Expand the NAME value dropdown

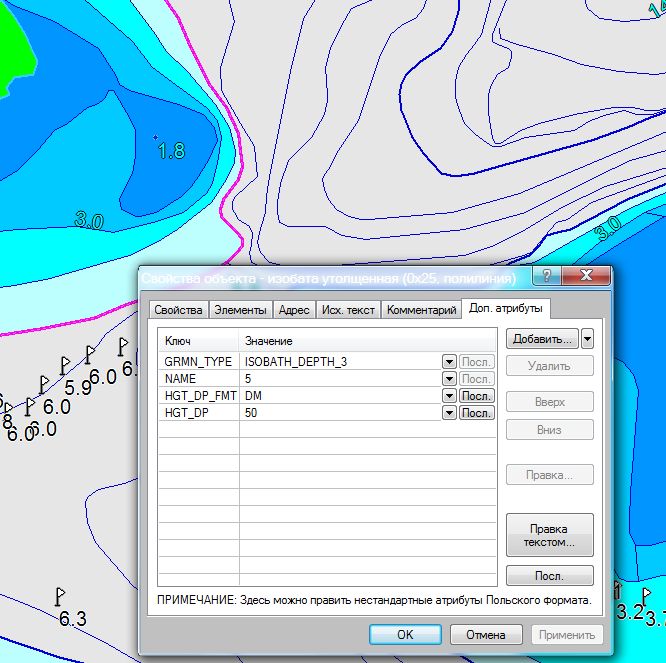coord(449,379)
